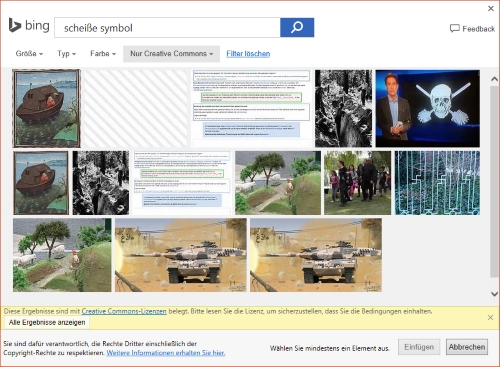Open the Feedback speech bubble icon
The height and width of the screenshot is (367, 500).
point(455,29)
